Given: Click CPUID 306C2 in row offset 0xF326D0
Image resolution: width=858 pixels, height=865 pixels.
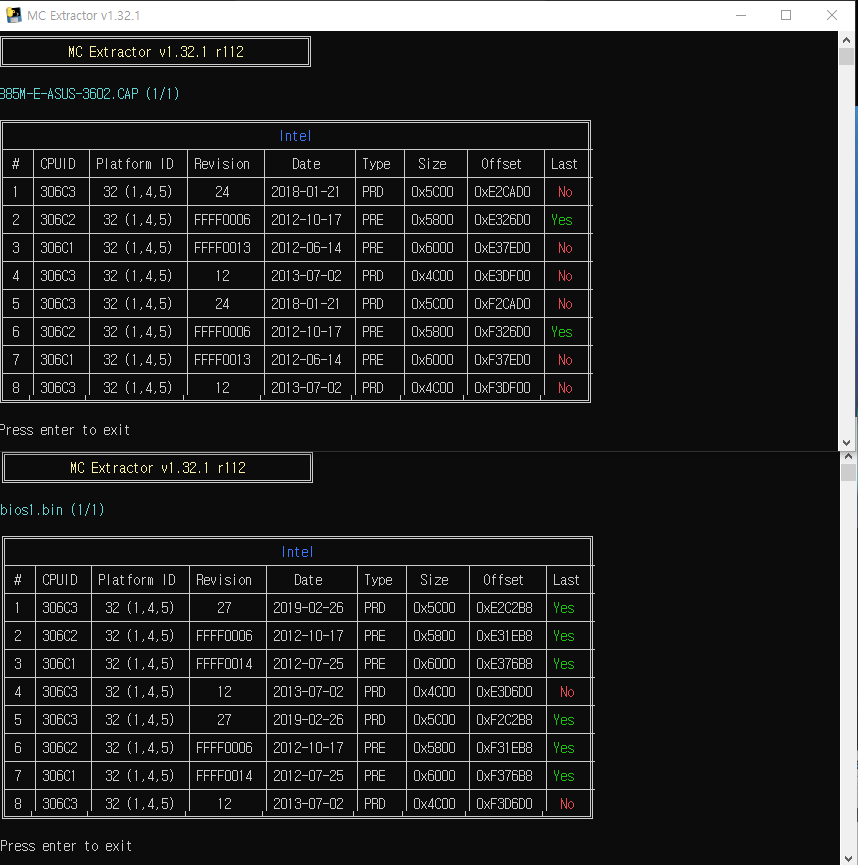Looking at the screenshot, I should [x=58, y=332].
